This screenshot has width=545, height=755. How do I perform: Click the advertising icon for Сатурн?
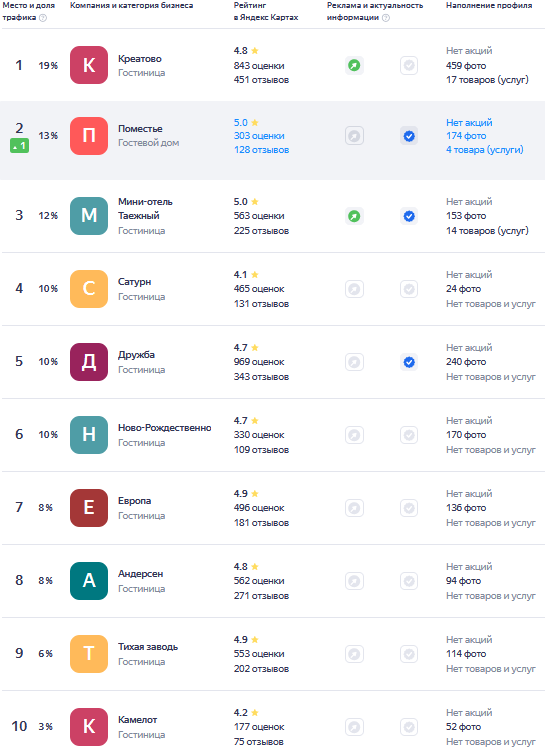(354, 289)
